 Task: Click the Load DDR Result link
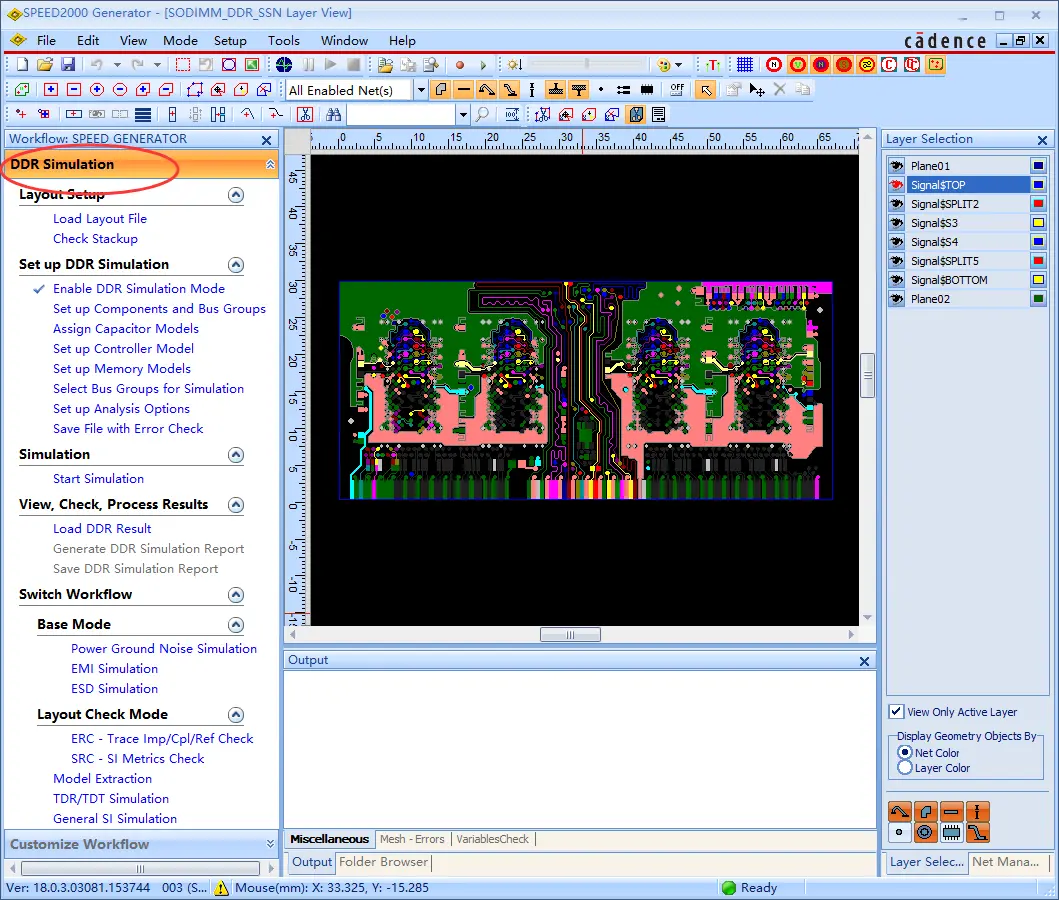[x=102, y=529]
